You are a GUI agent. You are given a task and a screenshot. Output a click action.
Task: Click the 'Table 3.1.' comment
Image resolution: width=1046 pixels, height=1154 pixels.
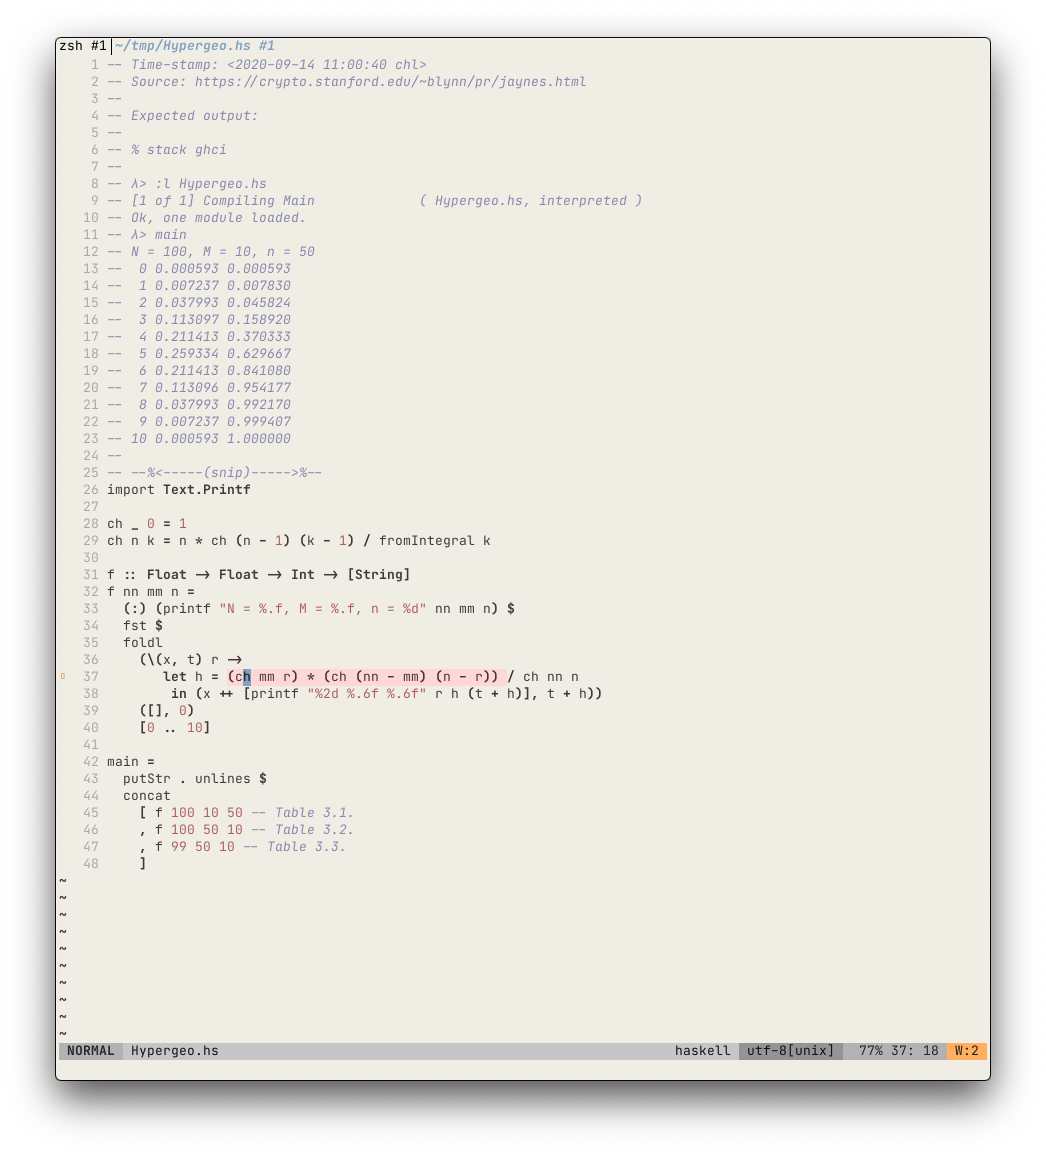pos(314,813)
